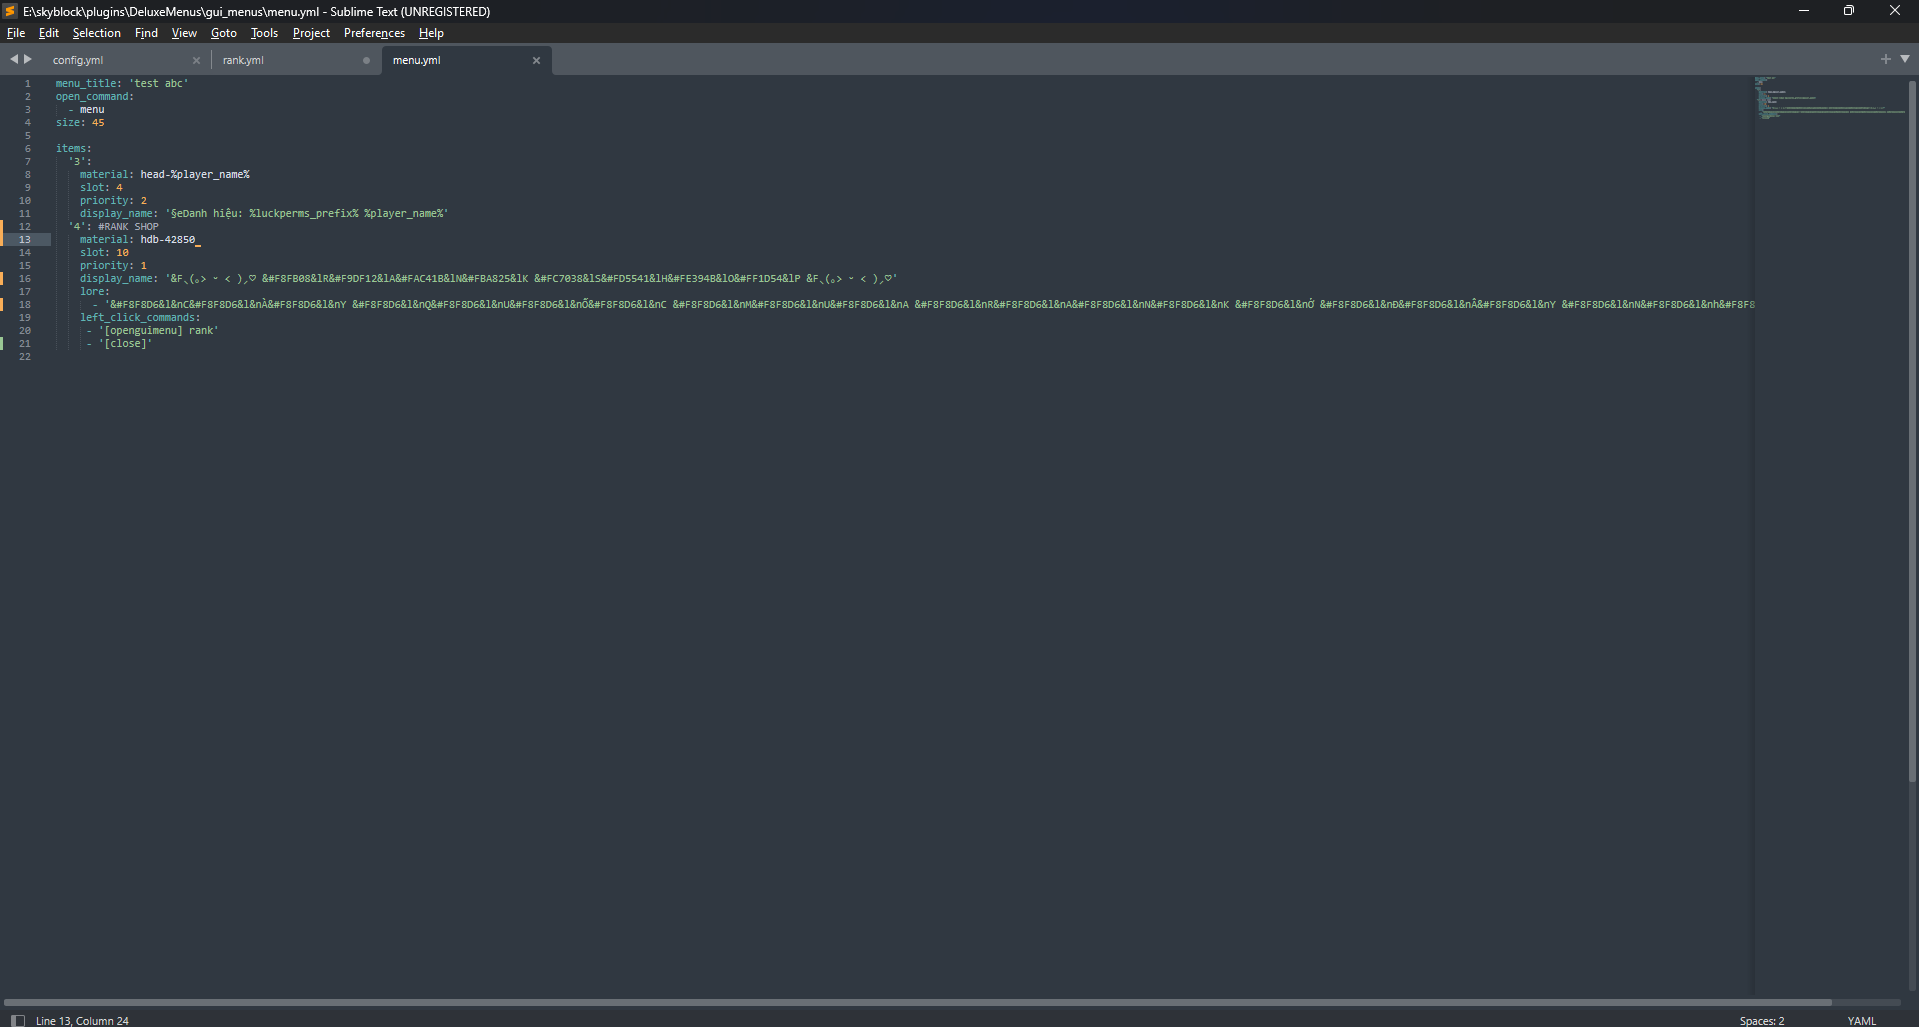Click the next tab arrow icon
Image resolution: width=1919 pixels, height=1027 pixels.
28,59
